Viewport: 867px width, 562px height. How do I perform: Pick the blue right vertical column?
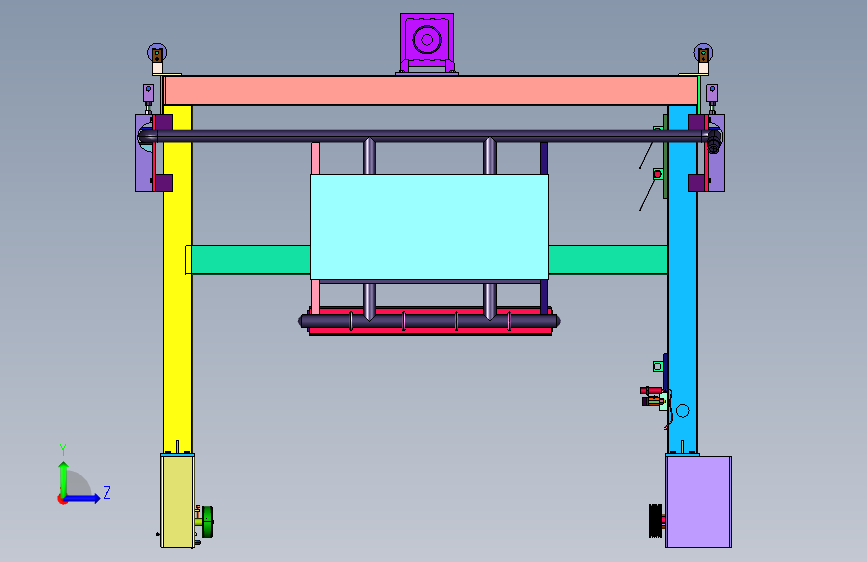pyautogui.click(x=682, y=279)
